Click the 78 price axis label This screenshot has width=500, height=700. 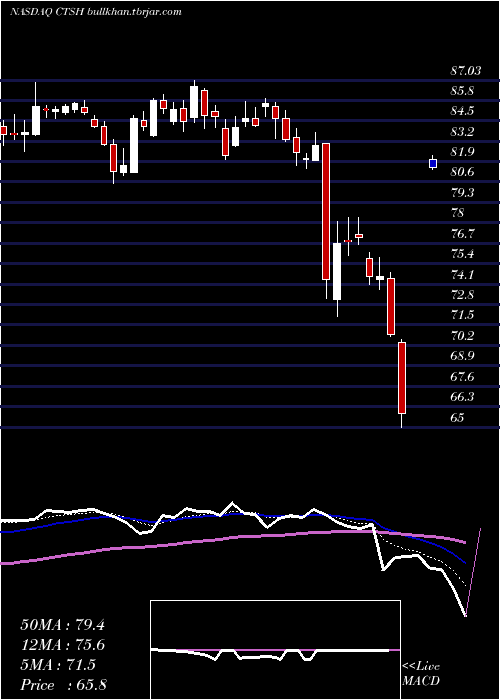pos(457,213)
